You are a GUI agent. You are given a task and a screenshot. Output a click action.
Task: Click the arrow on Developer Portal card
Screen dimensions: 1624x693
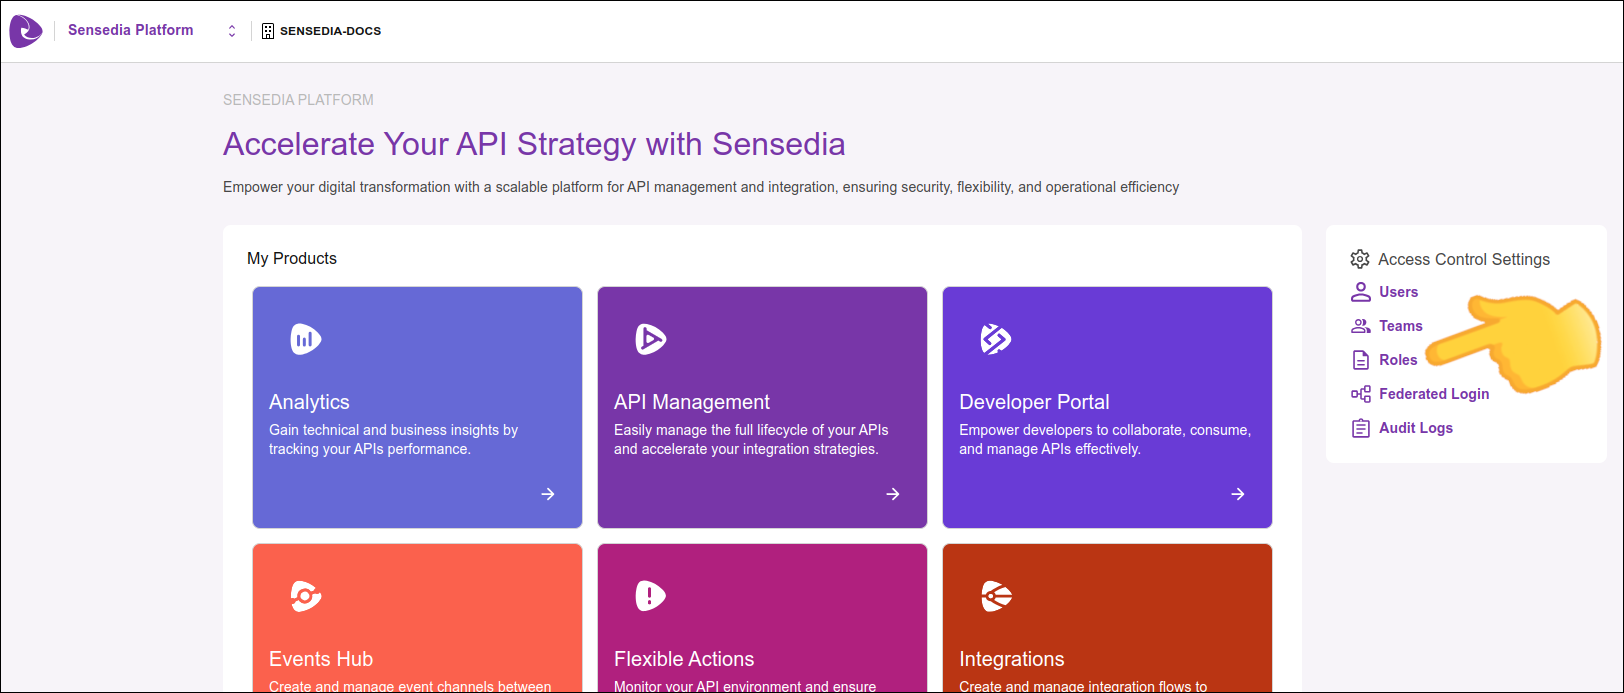(1238, 494)
